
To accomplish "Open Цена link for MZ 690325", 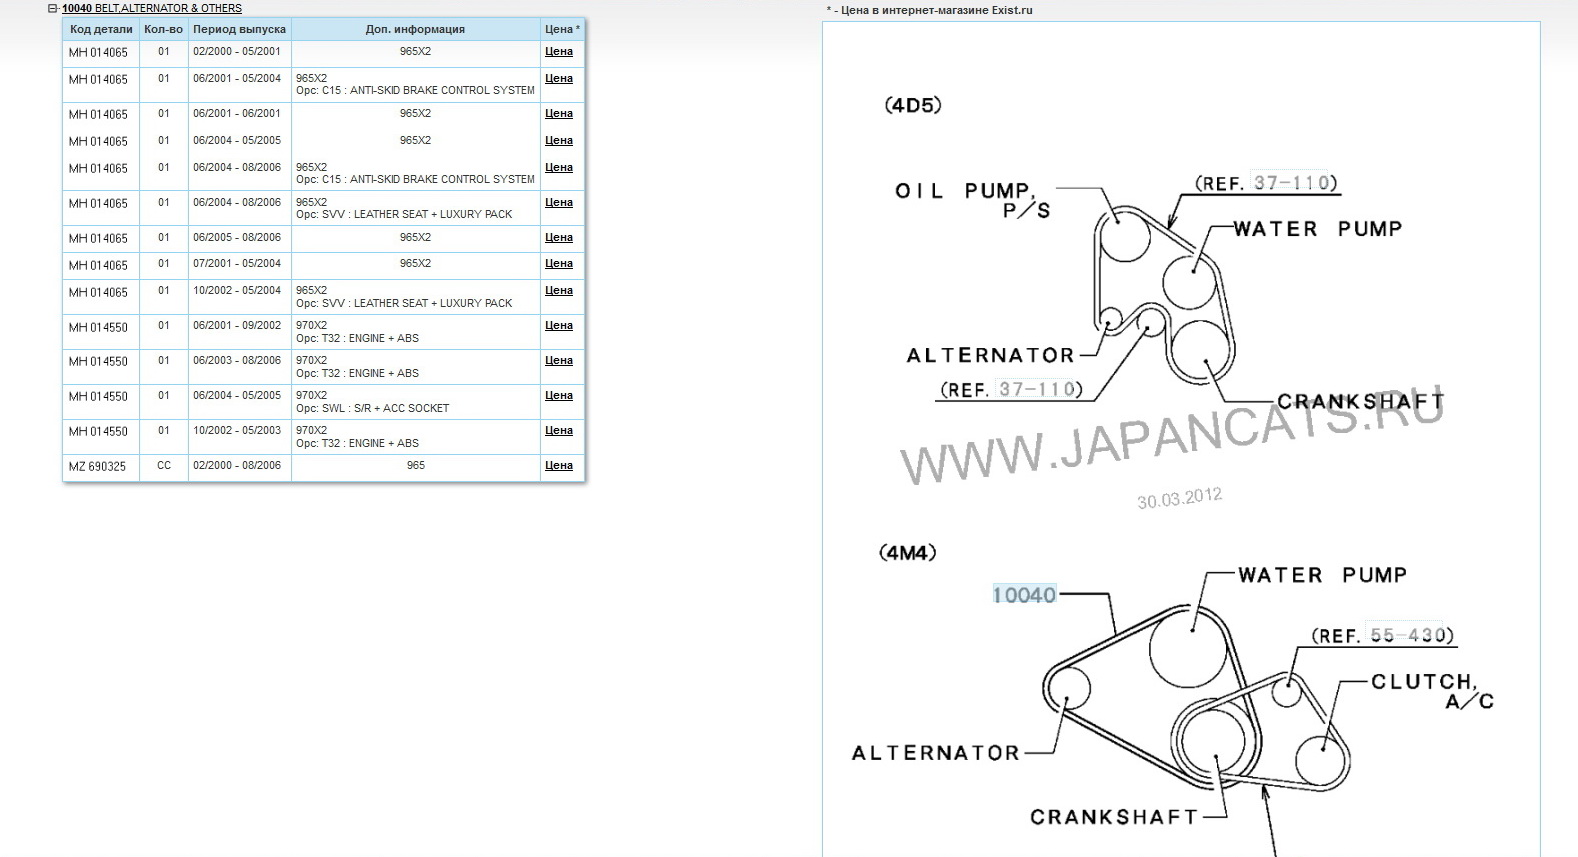I will point(559,465).
